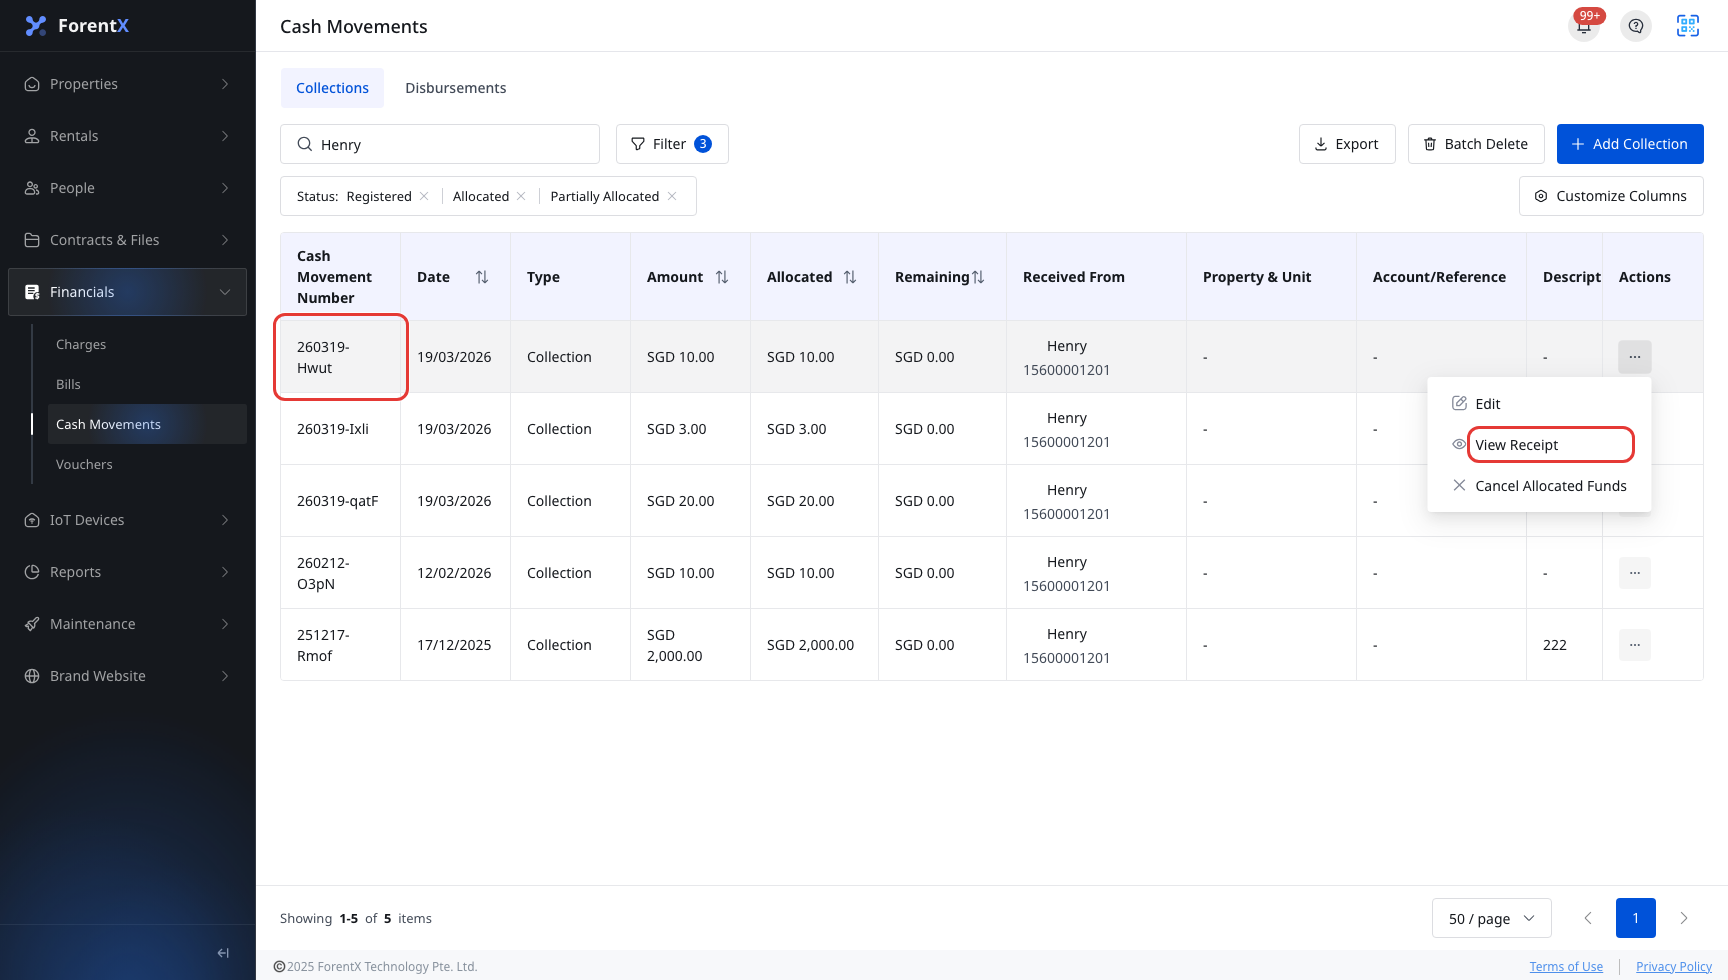Remove the Allocated status filter chip
Viewport: 1728px width, 980px height.
[x=521, y=196]
